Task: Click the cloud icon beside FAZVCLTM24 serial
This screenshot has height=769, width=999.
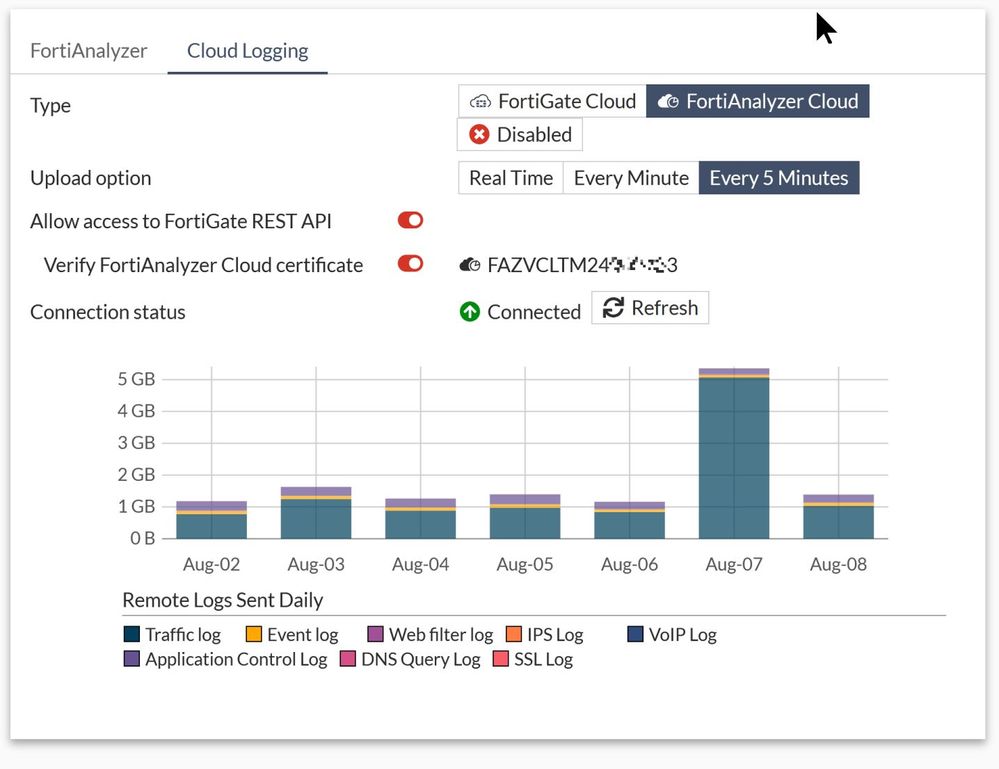Action: [x=470, y=266]
